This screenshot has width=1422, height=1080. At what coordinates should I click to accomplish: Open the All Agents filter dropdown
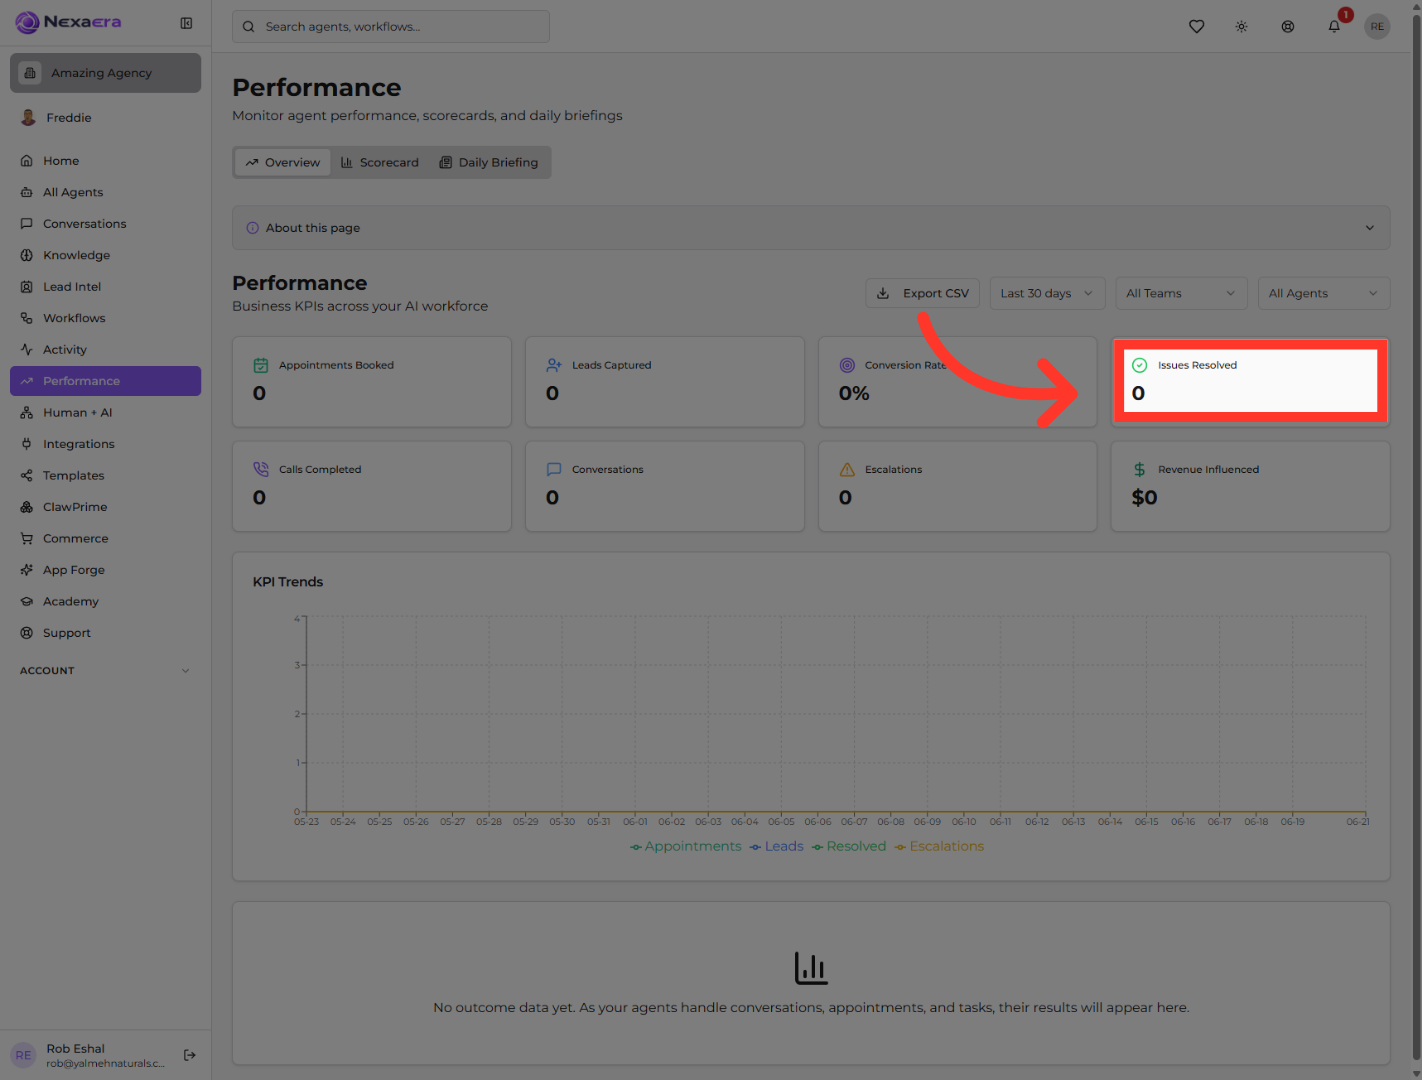coord(1324,293)
